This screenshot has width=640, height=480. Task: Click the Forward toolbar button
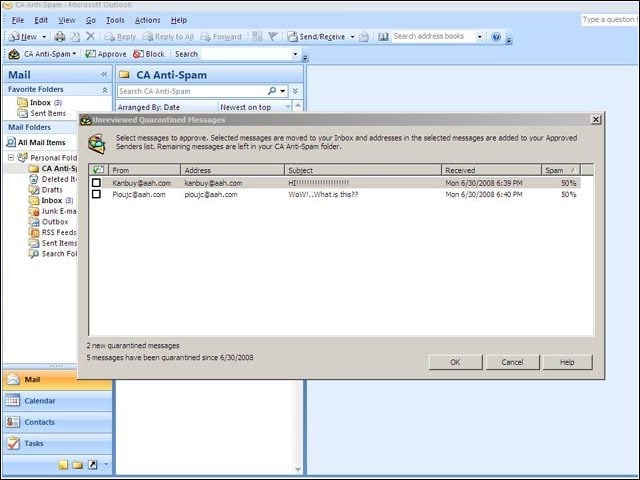point(221,37)
